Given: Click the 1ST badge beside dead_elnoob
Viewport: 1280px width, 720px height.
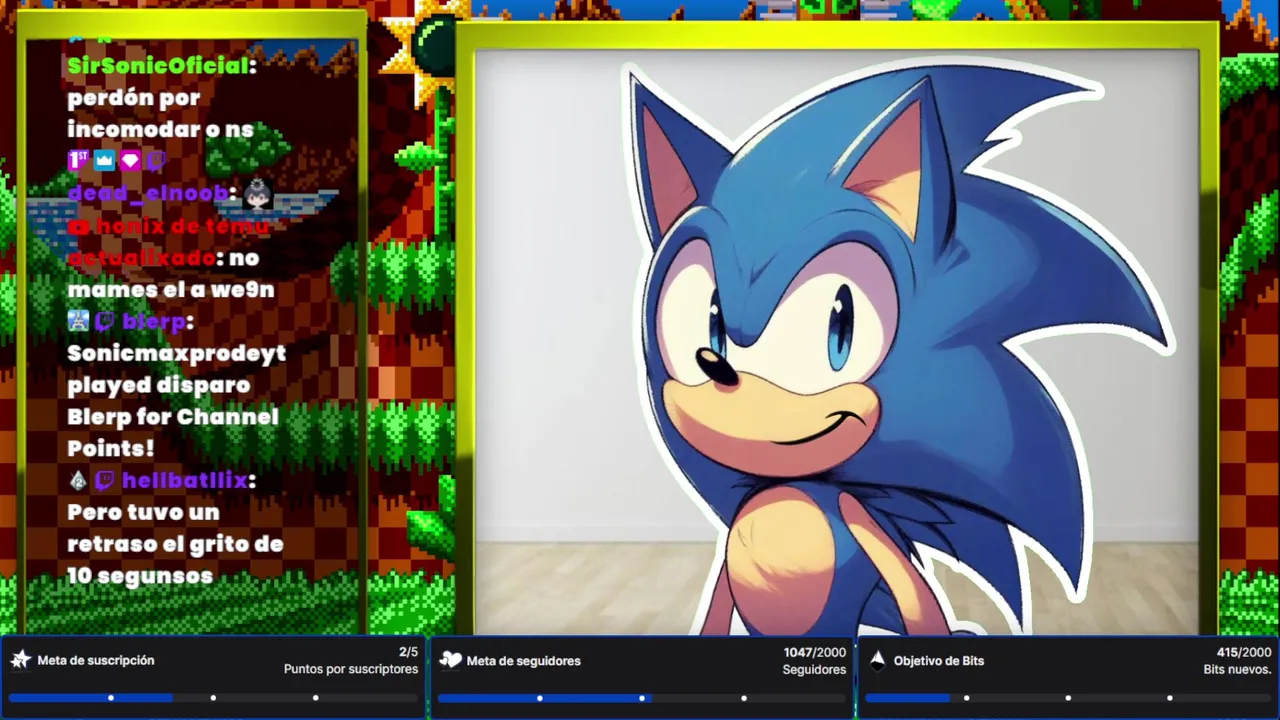Looking at the screenshot, I should click(x=78, y=160).
